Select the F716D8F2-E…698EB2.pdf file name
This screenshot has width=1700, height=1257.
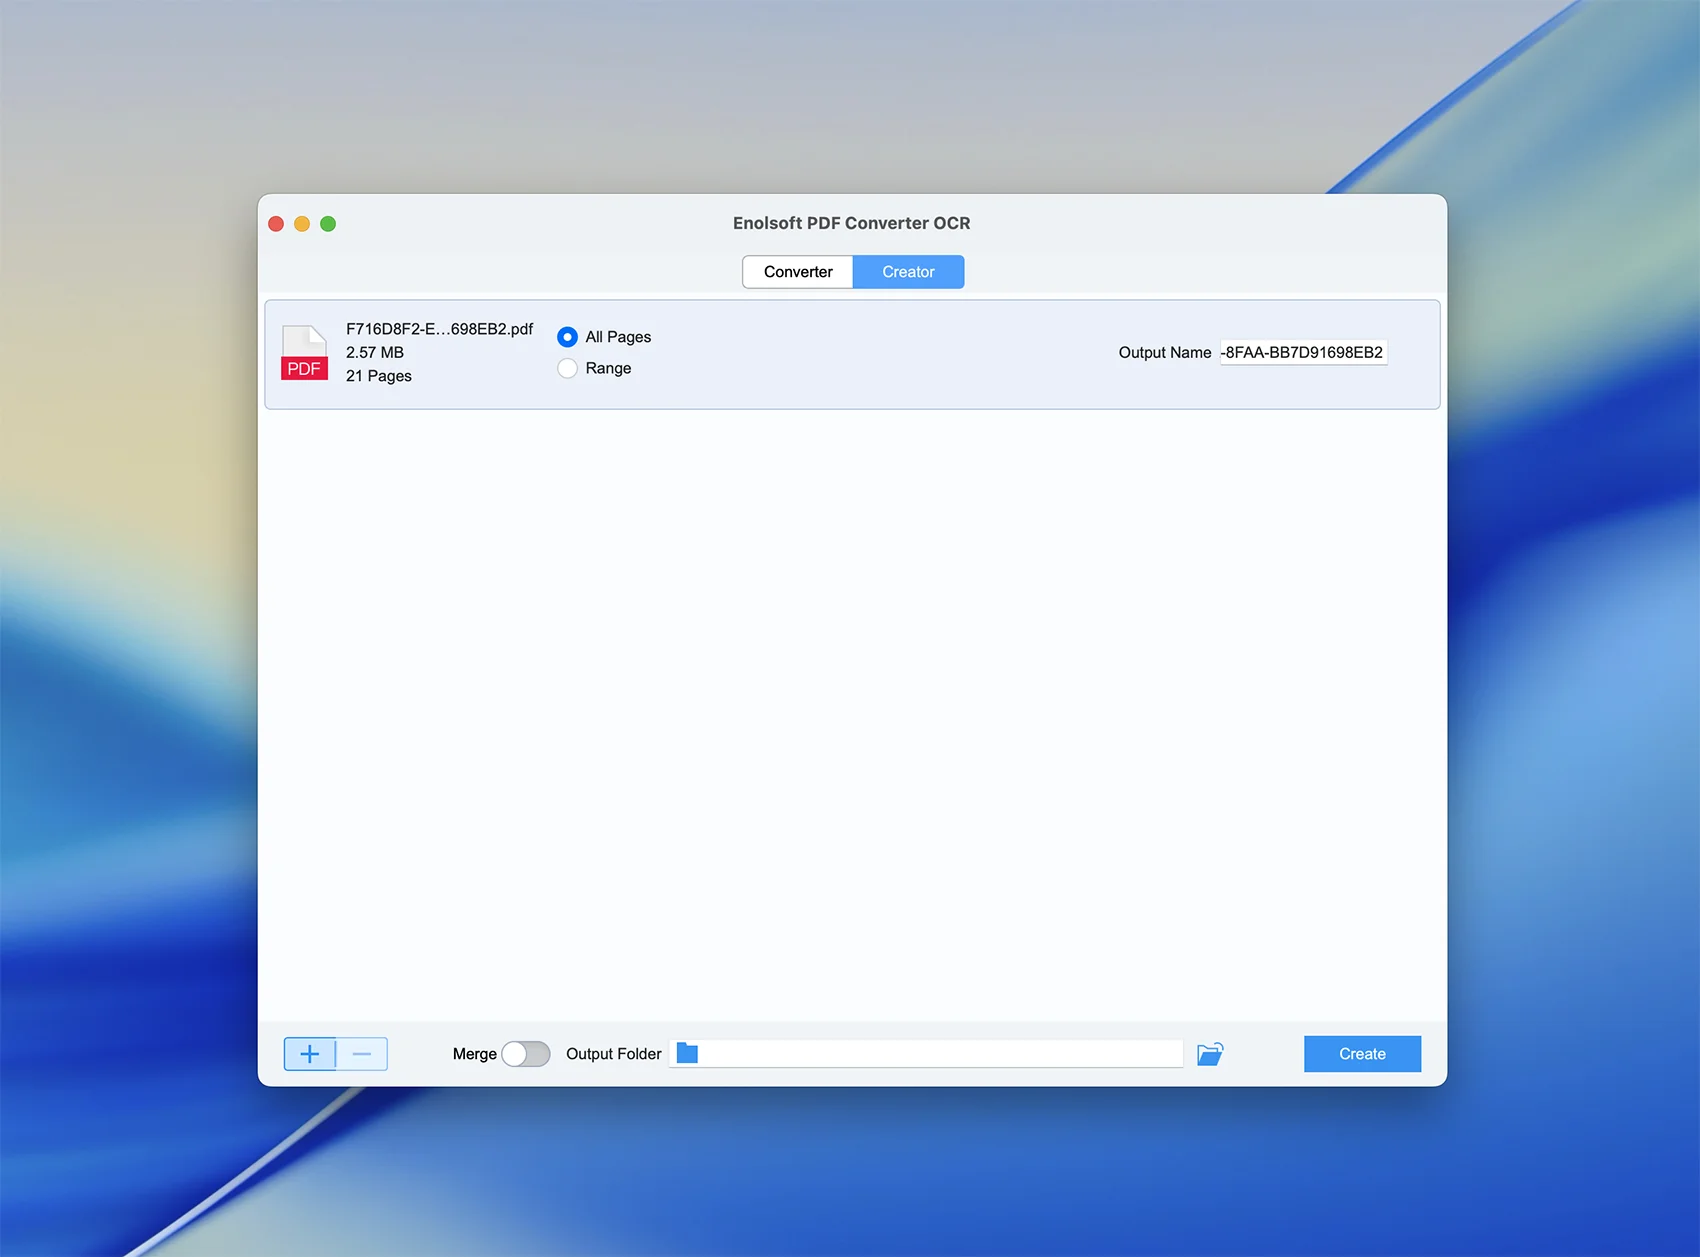pos(439,329)
